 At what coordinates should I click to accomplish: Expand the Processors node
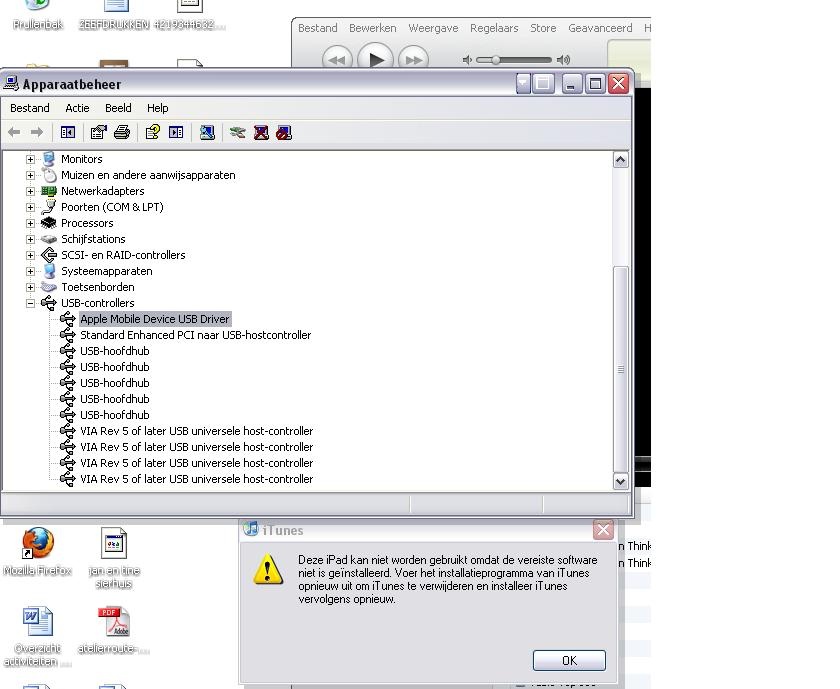pyautogui.click(x=31, y=223)
